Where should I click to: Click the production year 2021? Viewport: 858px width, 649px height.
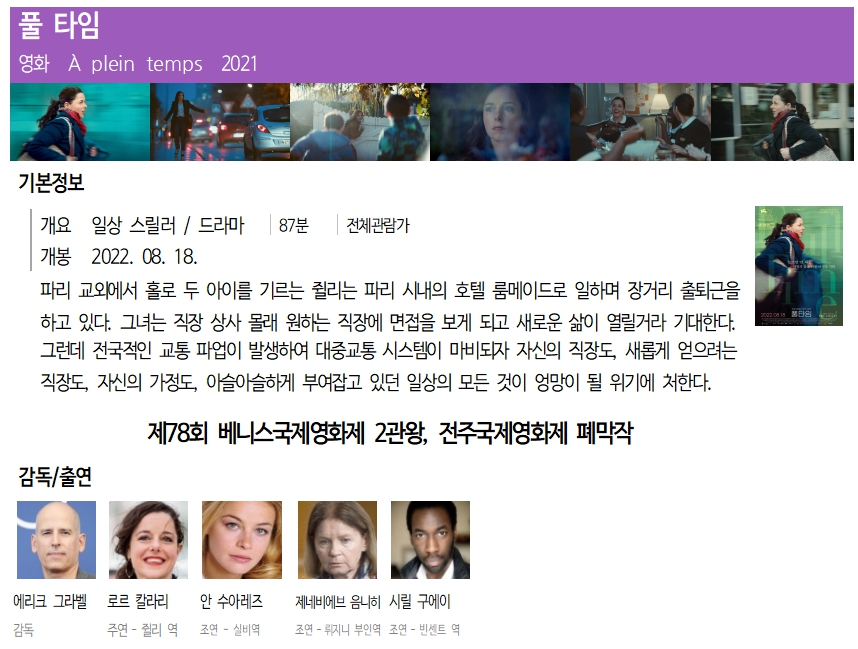pos(239,63)
